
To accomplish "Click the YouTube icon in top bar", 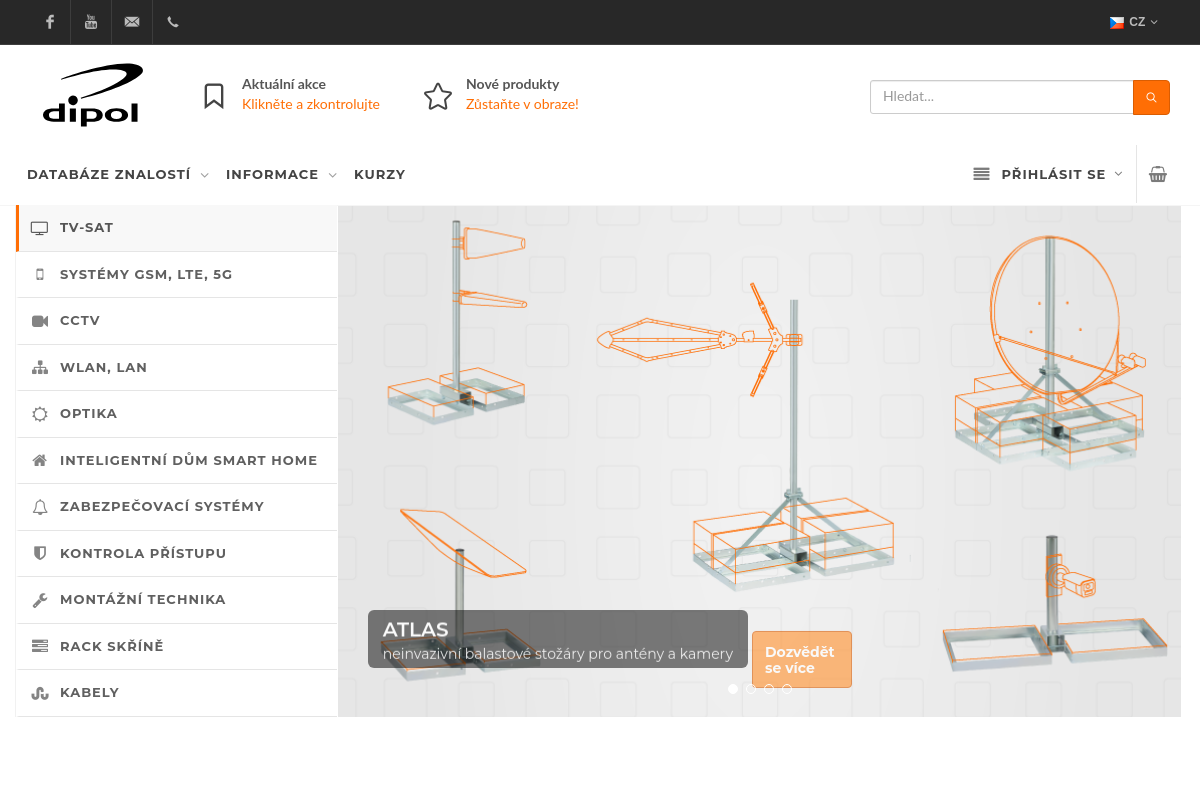I will (x=91, y=22).
